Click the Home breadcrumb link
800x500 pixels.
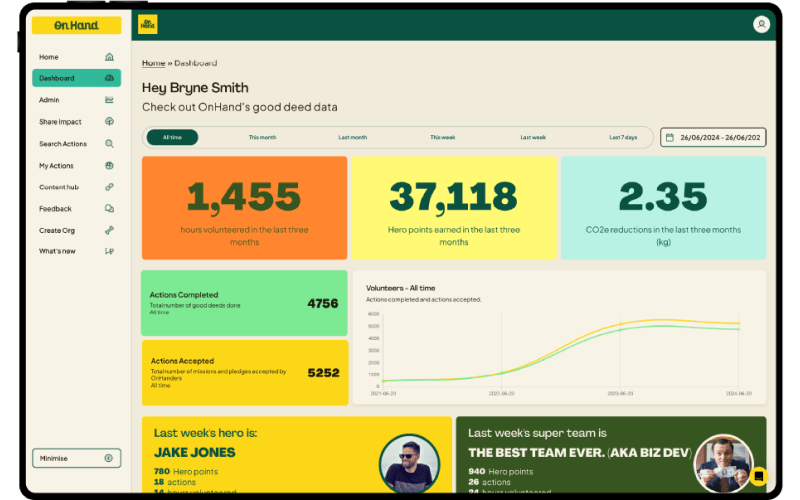(x=153, y=63)
